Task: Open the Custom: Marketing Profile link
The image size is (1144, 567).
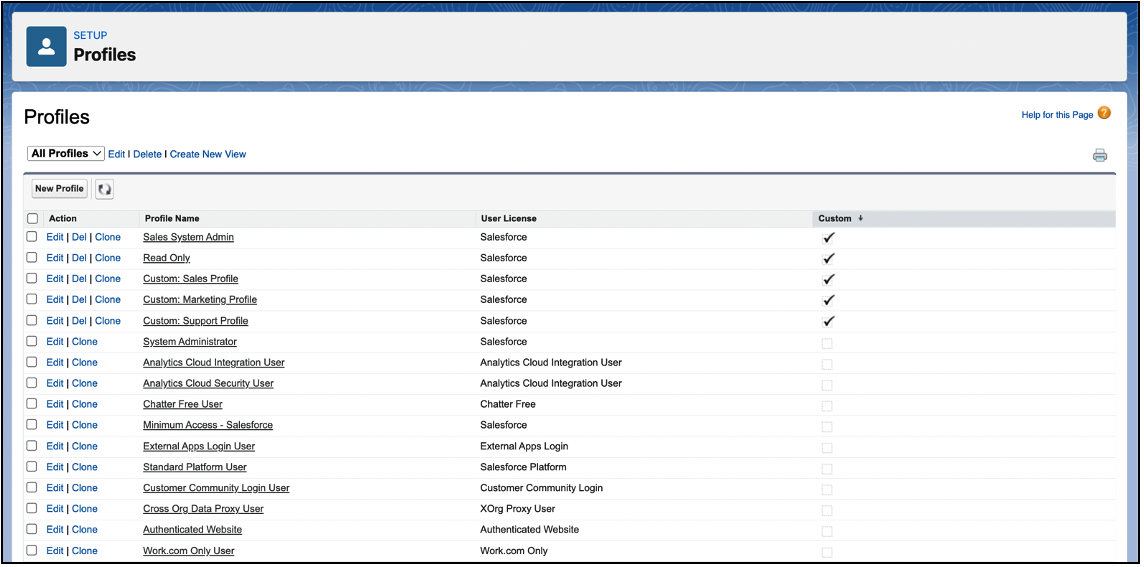Action: [200, 300]
